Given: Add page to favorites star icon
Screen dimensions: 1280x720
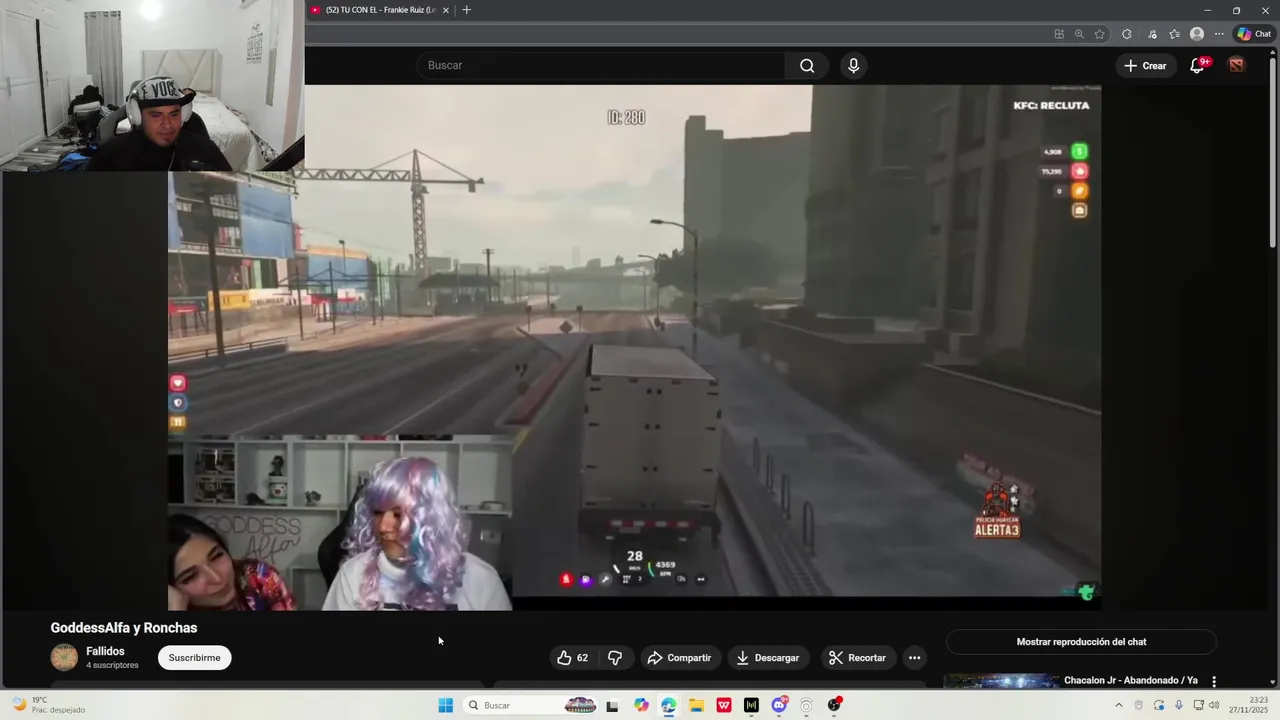Looking at the screenshot, I should [x=1100, y=34].
